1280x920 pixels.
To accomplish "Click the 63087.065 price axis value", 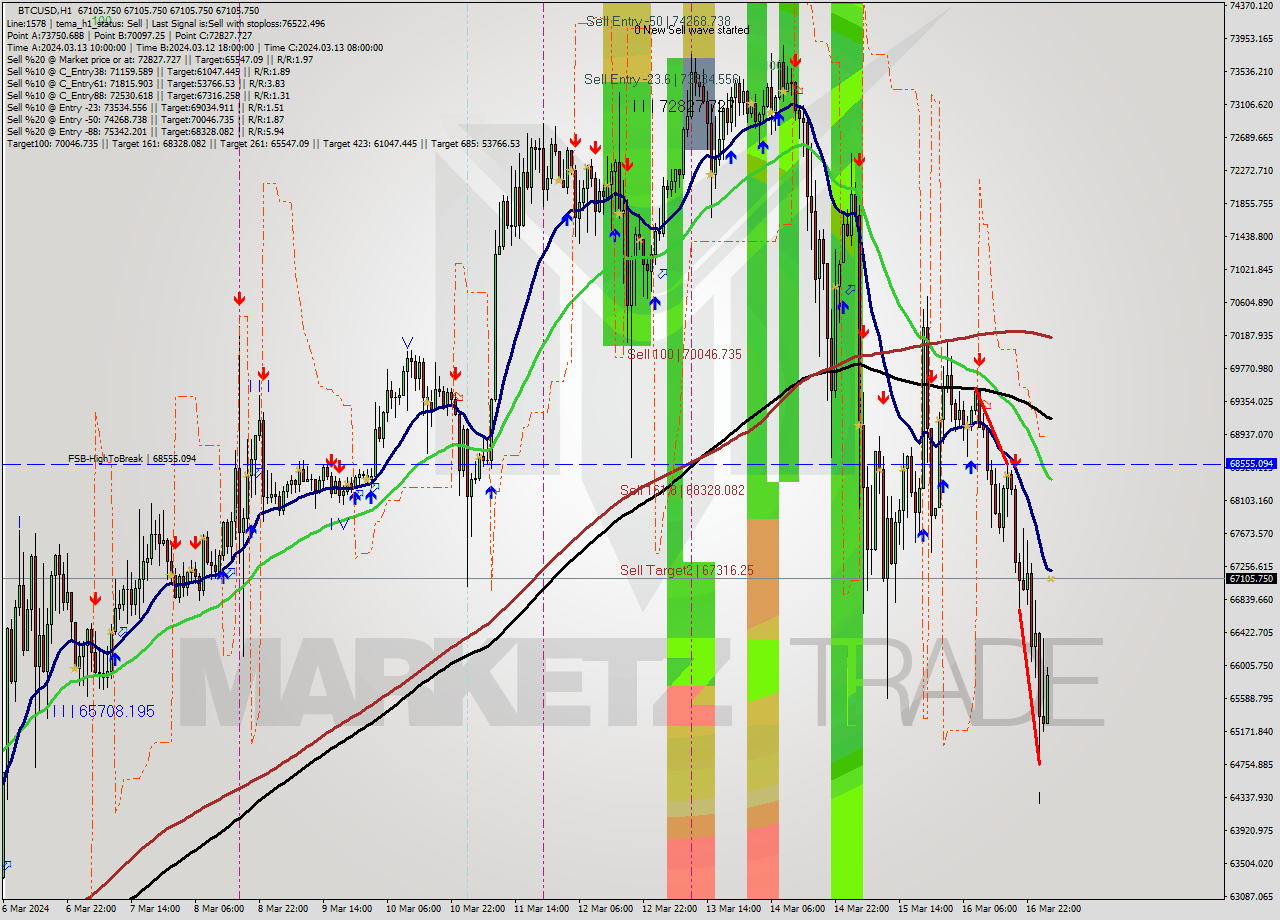I will (x=1251, y=896).
